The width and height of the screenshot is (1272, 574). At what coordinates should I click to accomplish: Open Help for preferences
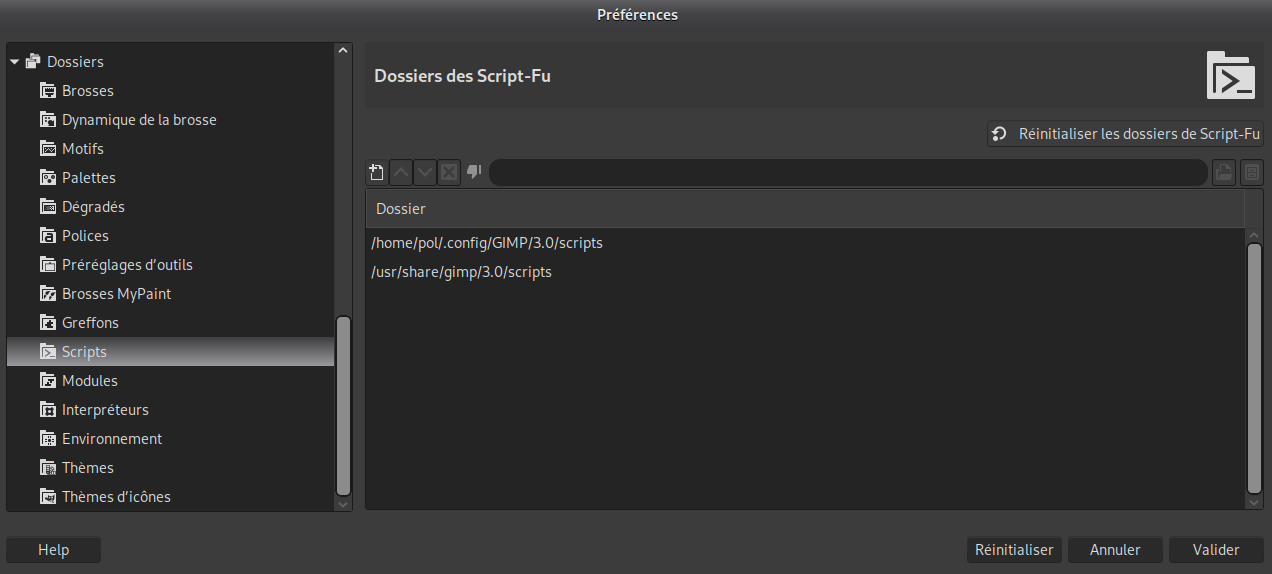point(53,550)
